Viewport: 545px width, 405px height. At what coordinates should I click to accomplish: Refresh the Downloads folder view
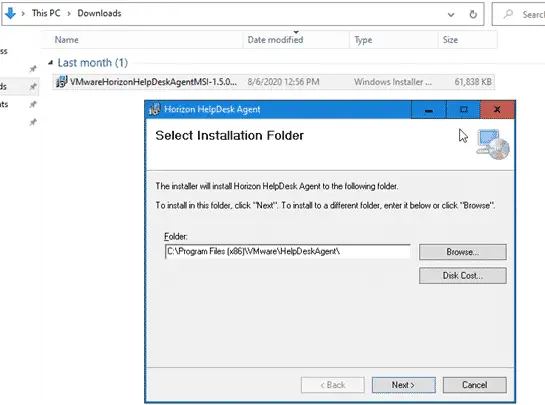(x=473, y=14)
